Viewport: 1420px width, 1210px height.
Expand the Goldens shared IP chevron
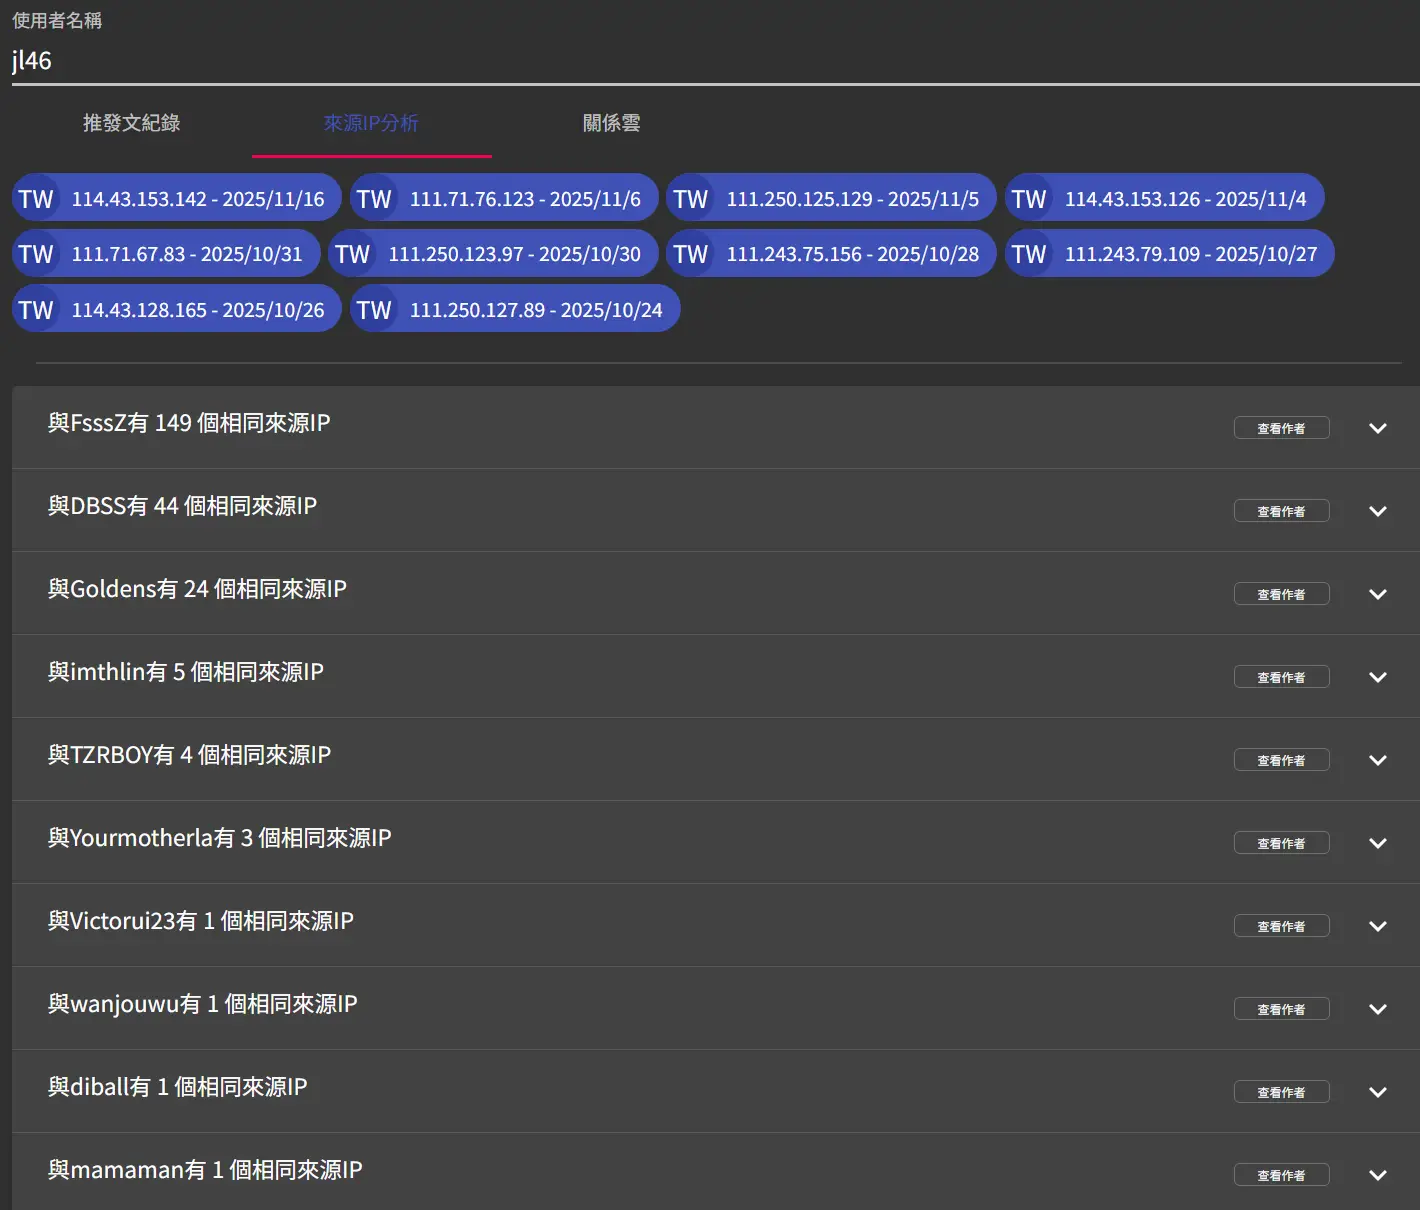click(1377, 594)
